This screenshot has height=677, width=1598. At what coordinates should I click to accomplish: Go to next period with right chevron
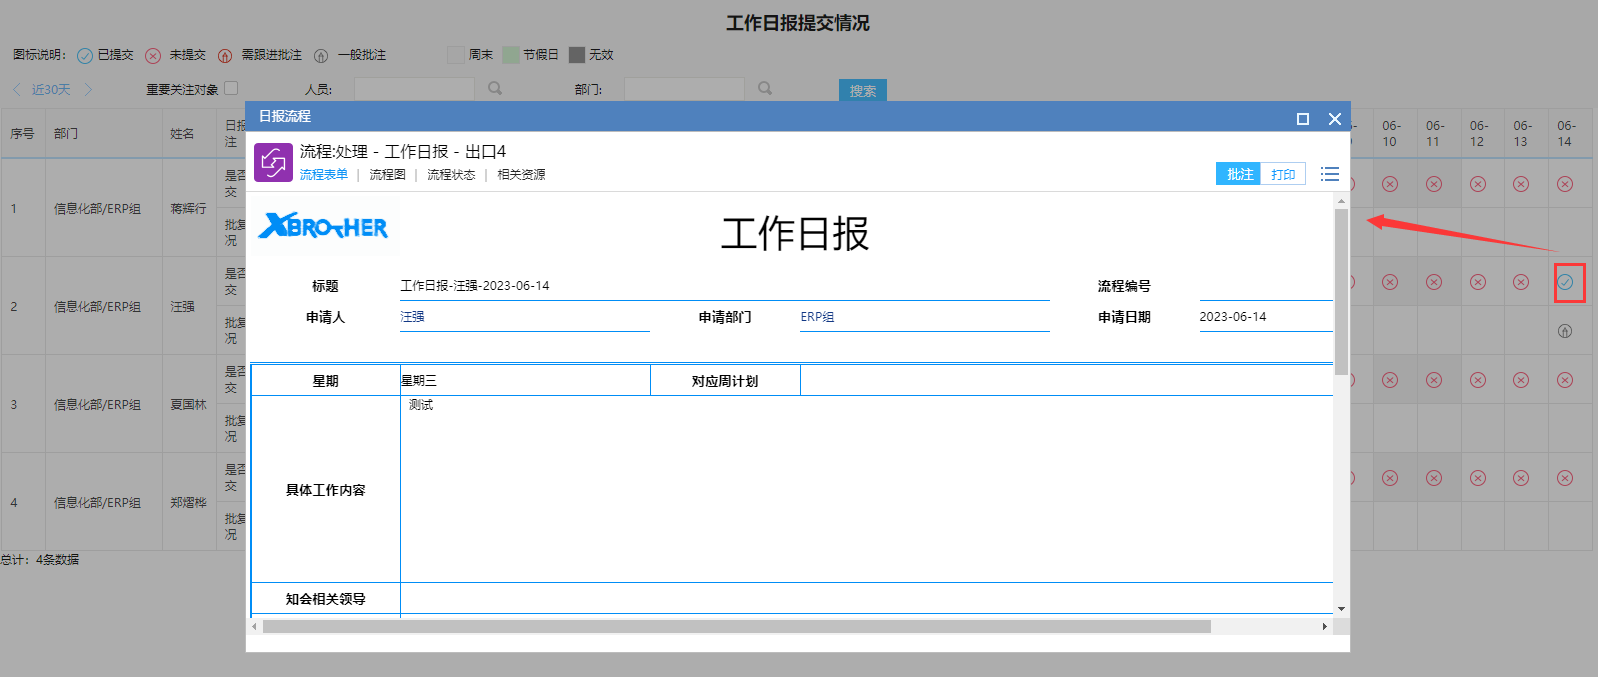[88, 89]
